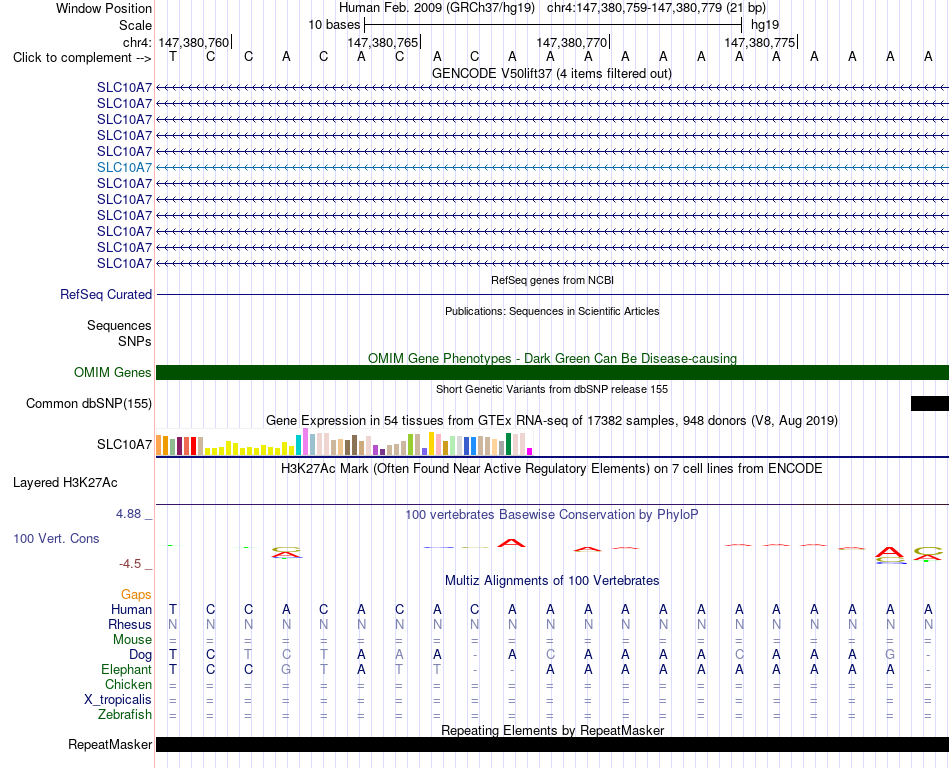Click the GTEx SLC10A7 expression bar chart

click(344, 442)
